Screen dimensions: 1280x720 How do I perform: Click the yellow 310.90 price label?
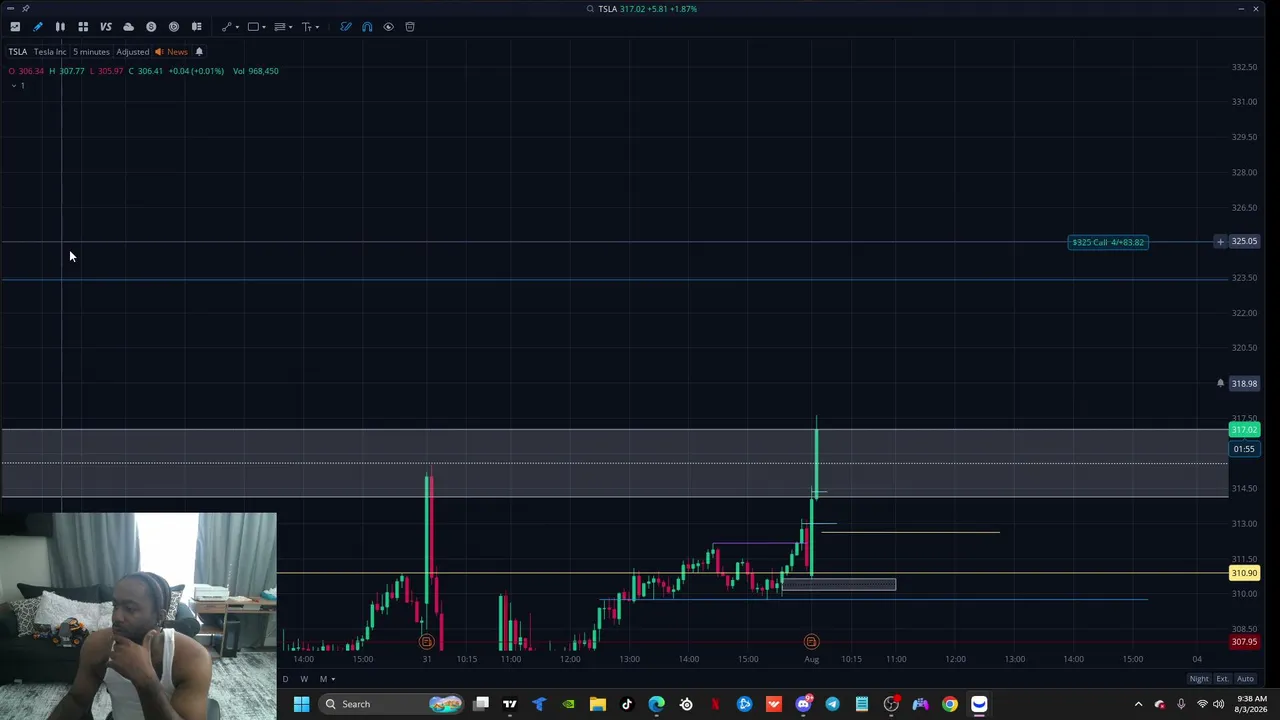1244,573
